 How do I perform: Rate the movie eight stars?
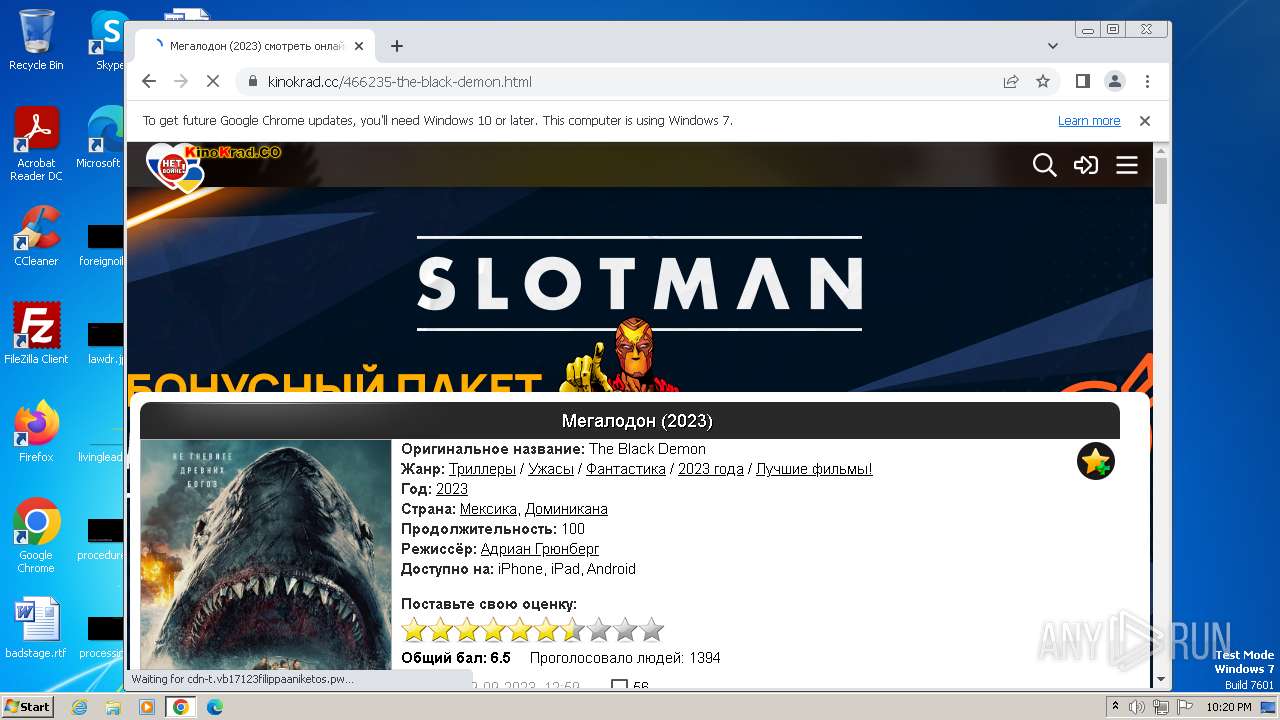[598, 630]
